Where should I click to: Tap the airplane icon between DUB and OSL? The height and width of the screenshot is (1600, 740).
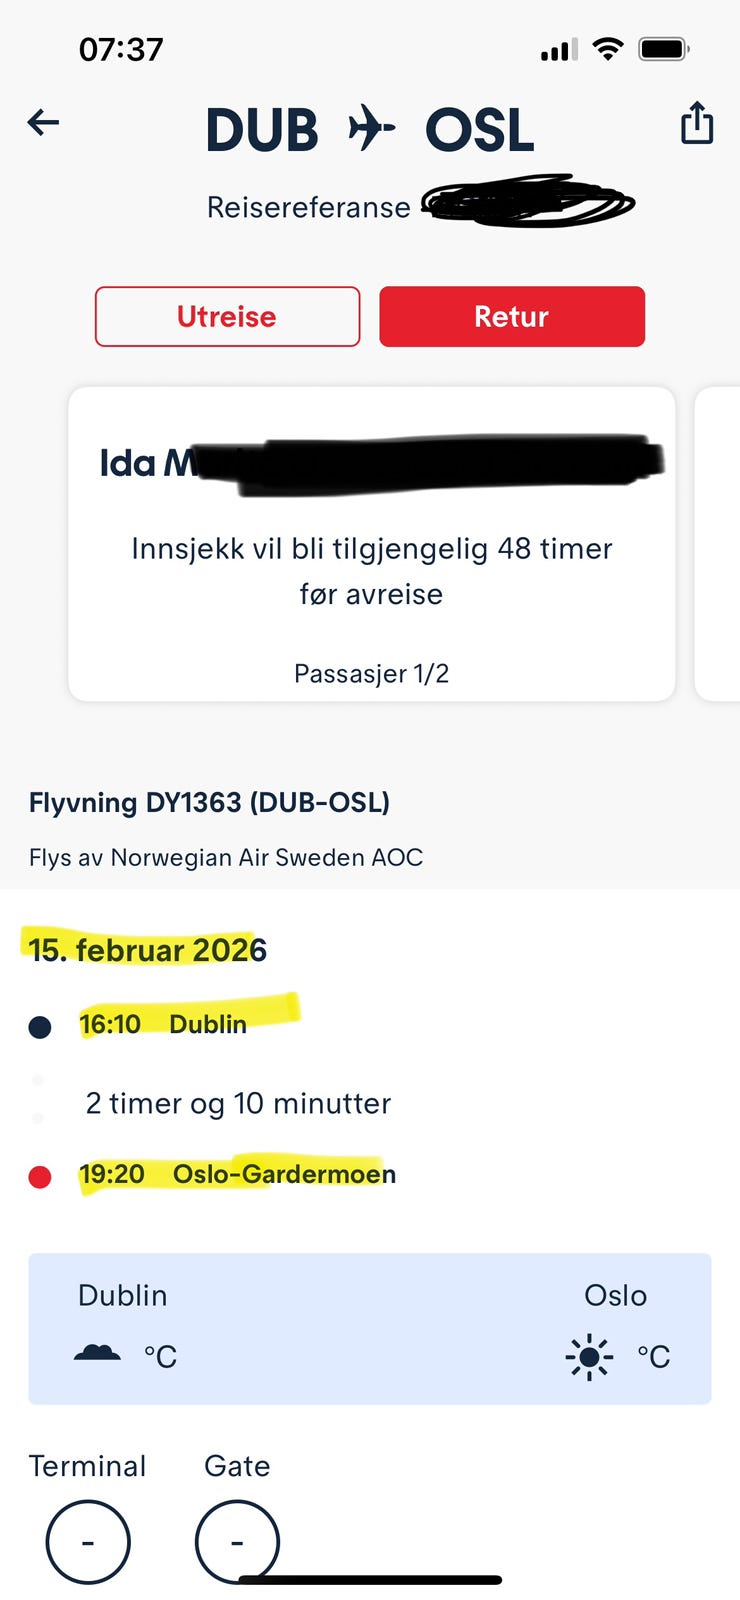(x=371, y=129)
